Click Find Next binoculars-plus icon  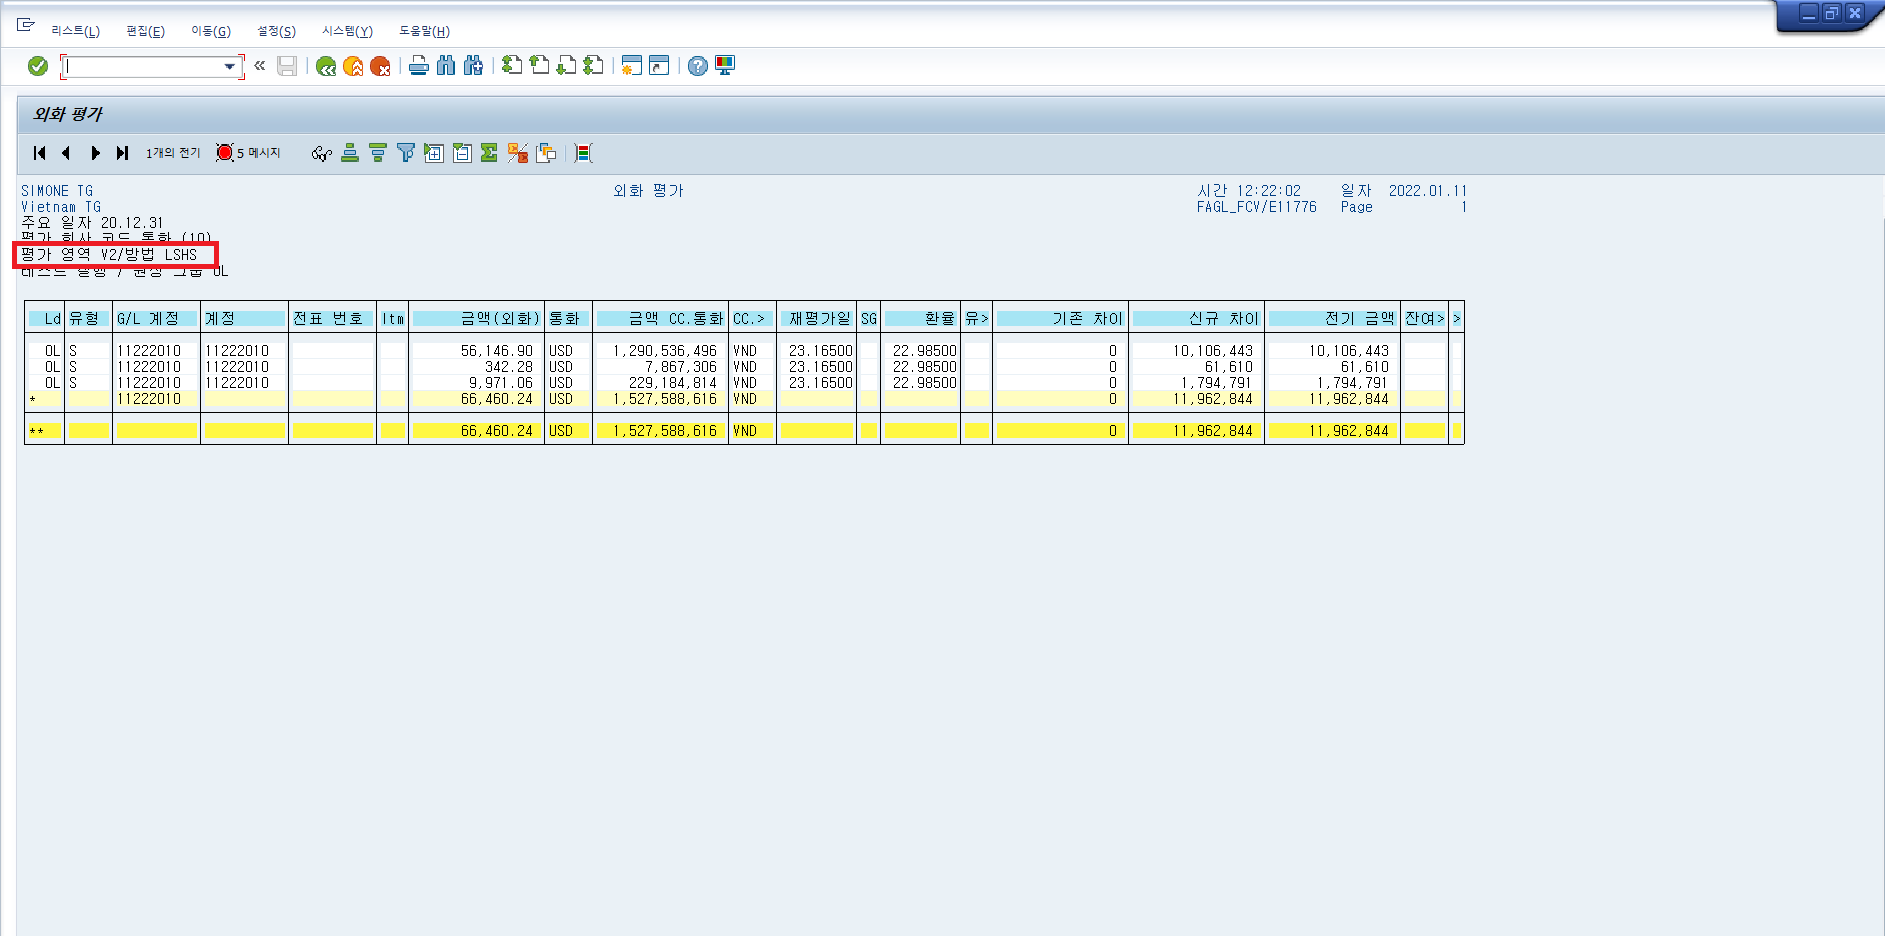pos(473,66)
